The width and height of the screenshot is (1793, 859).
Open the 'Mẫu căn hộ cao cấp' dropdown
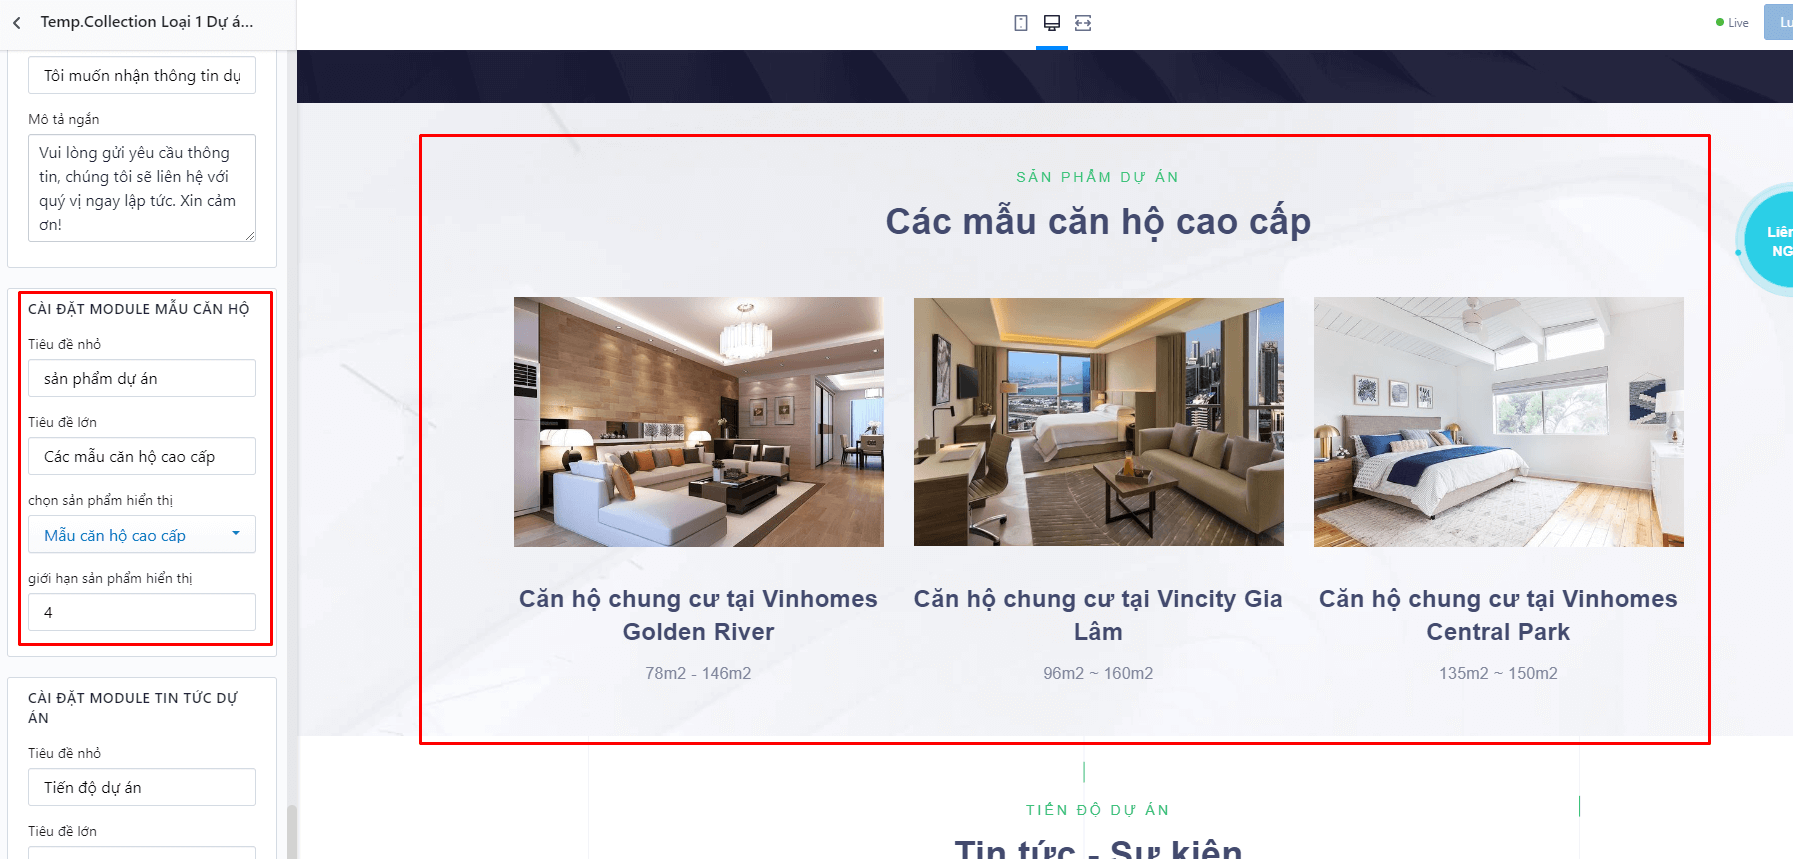click(x=142, y=535)
